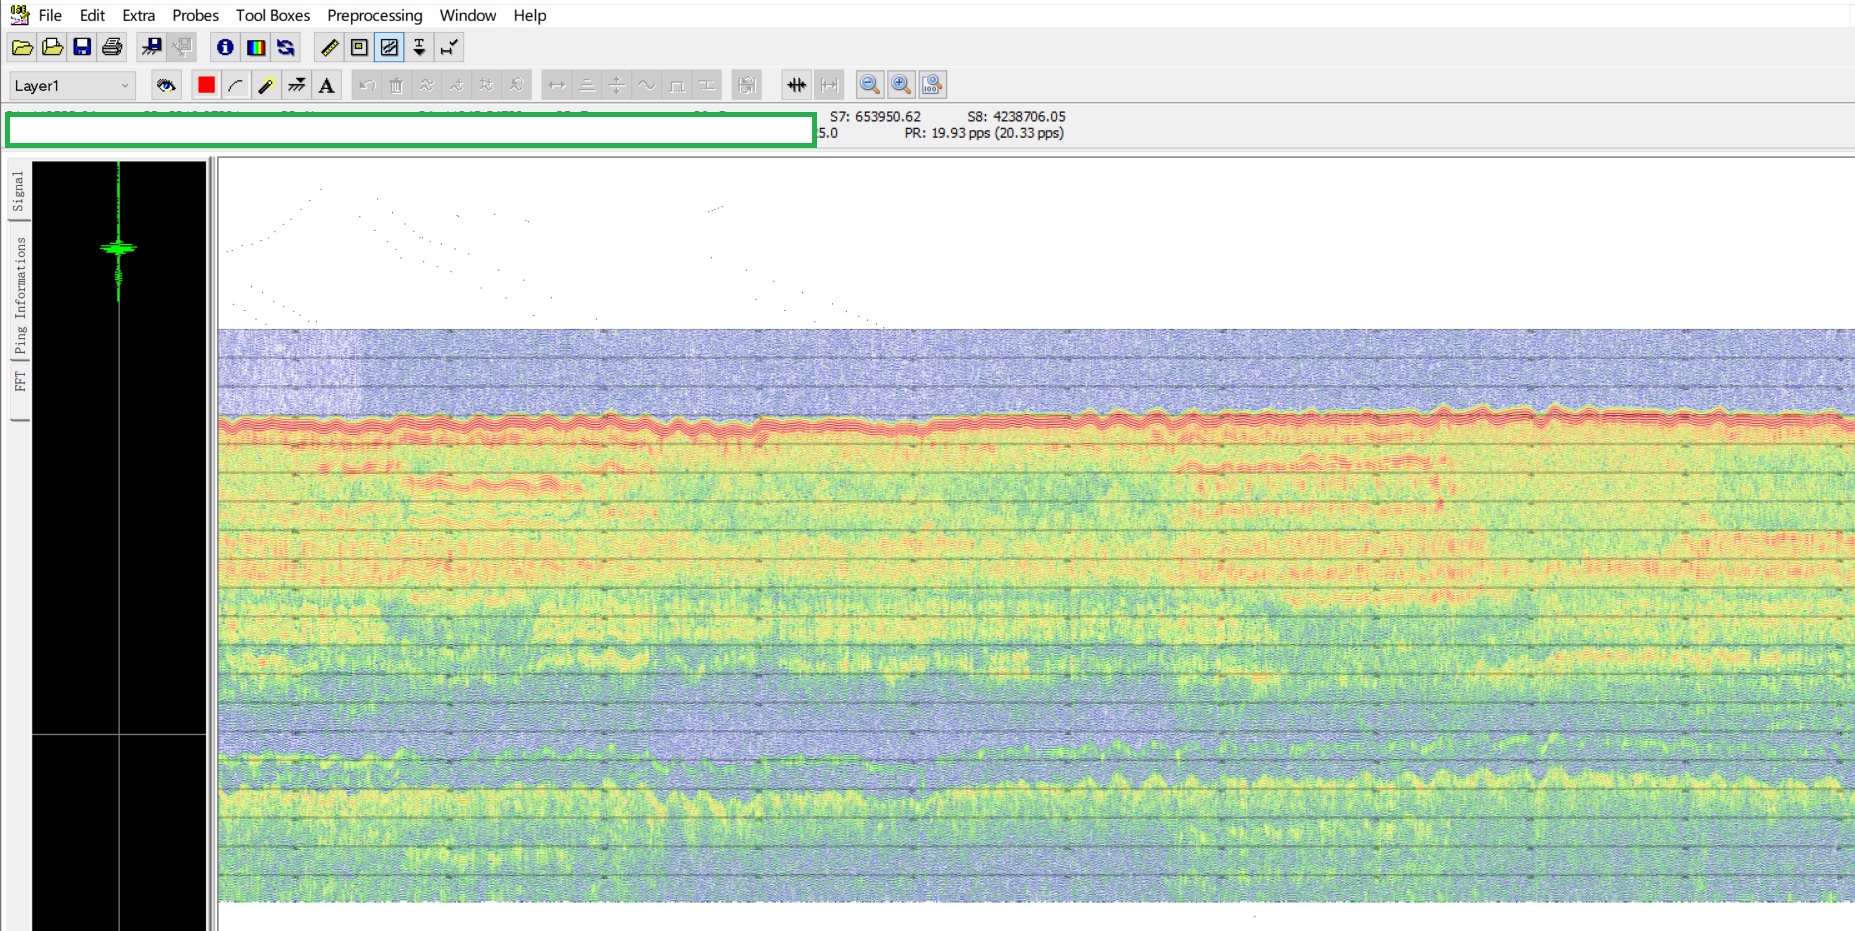Open the Window menu
This screenshot has width=1855, height=931.
click(468, 15)
